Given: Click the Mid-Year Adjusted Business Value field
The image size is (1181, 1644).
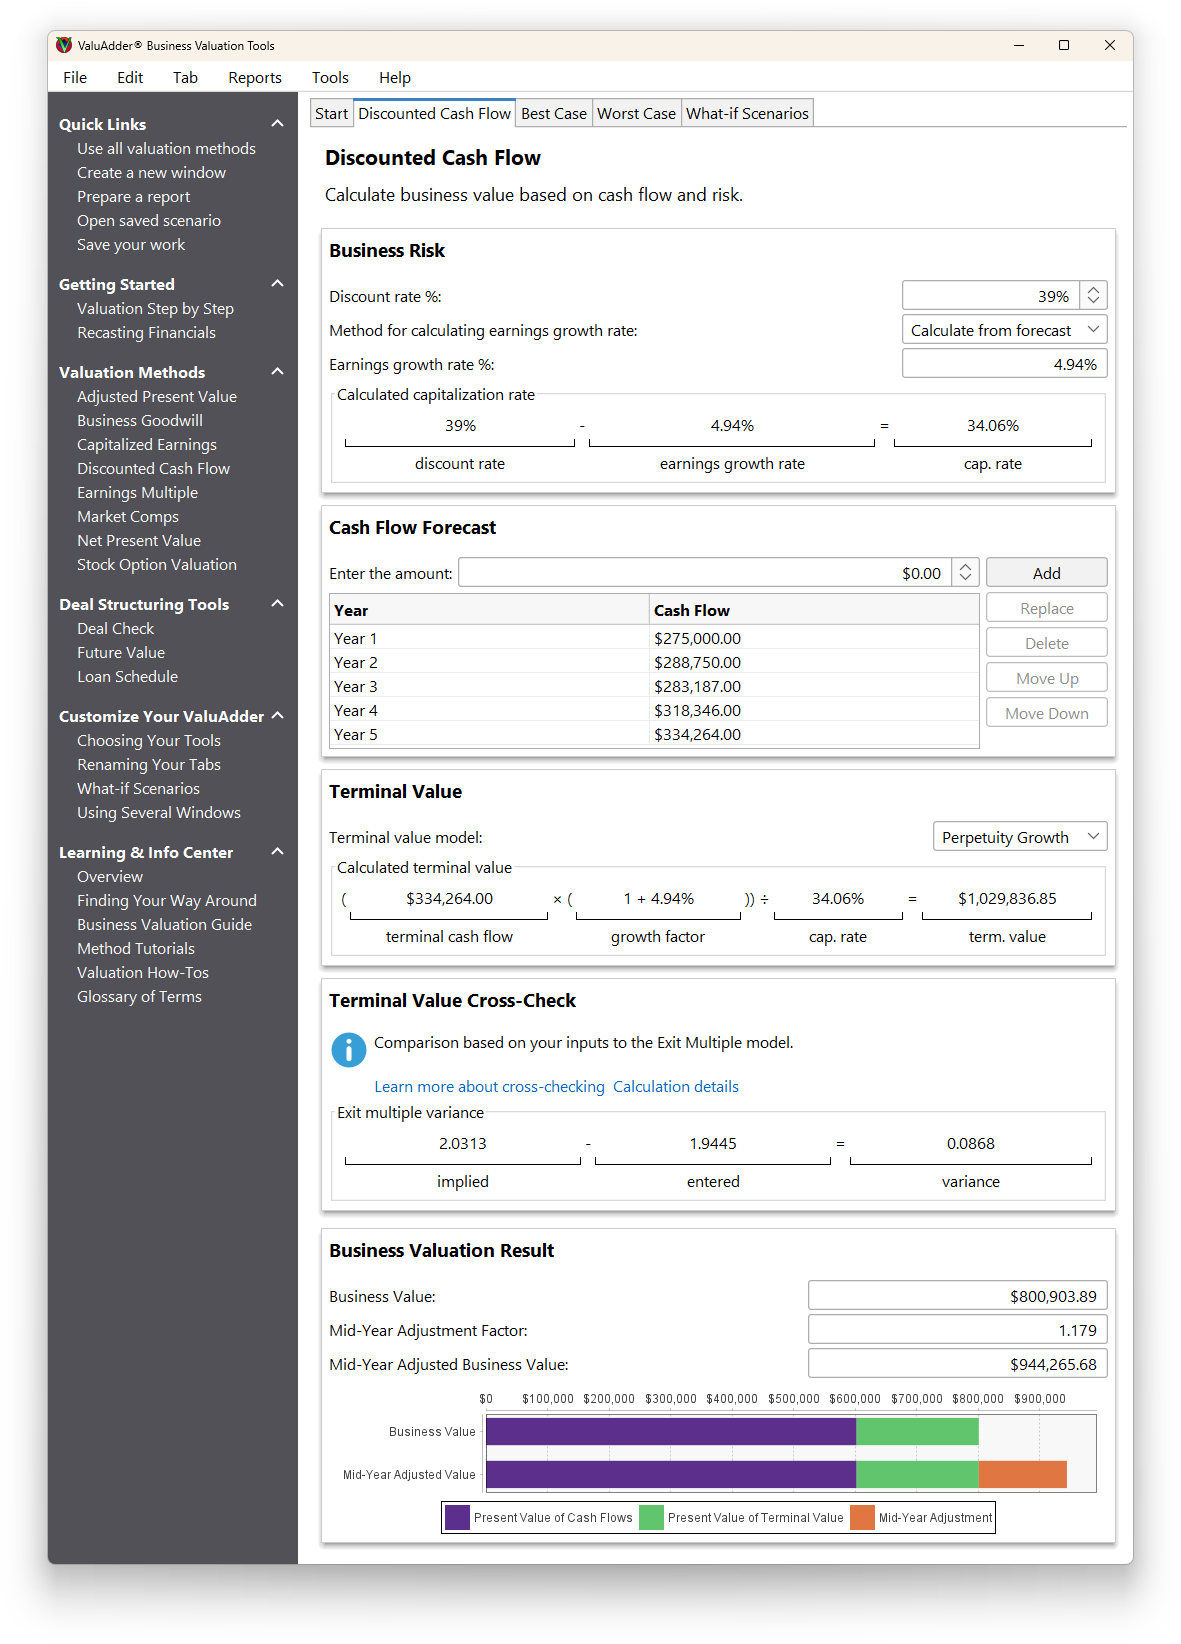Looking at the screenshot, I should tap(957, 1364).
